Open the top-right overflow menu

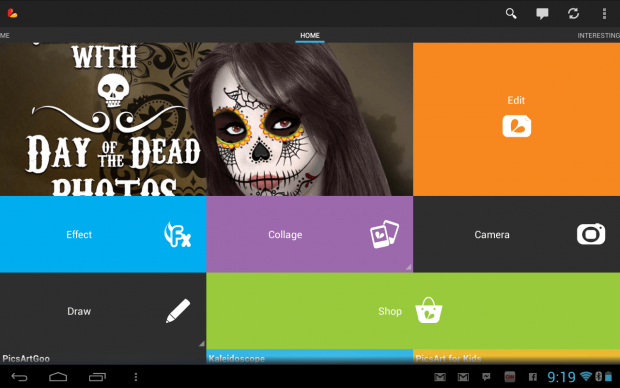[x=604, y=13]
